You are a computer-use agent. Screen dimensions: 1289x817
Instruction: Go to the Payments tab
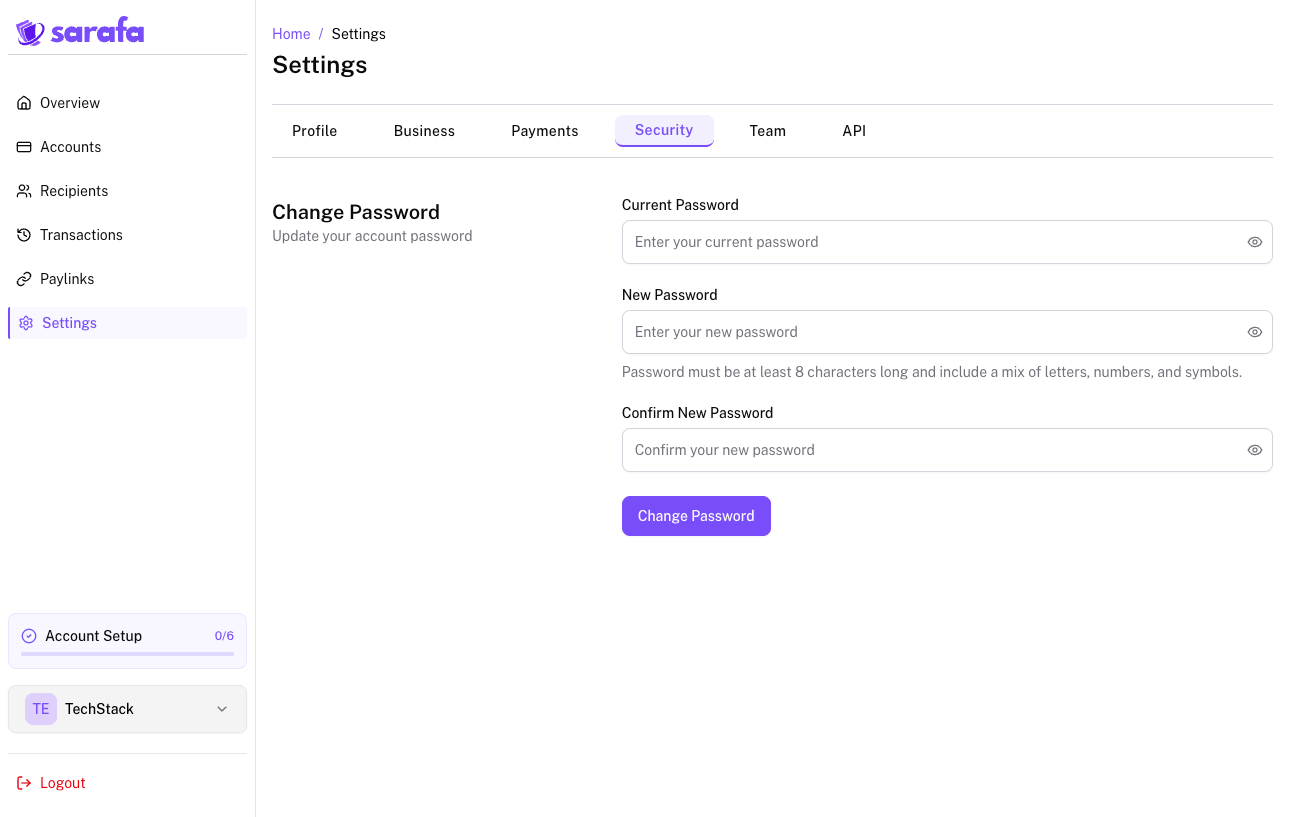545,131
